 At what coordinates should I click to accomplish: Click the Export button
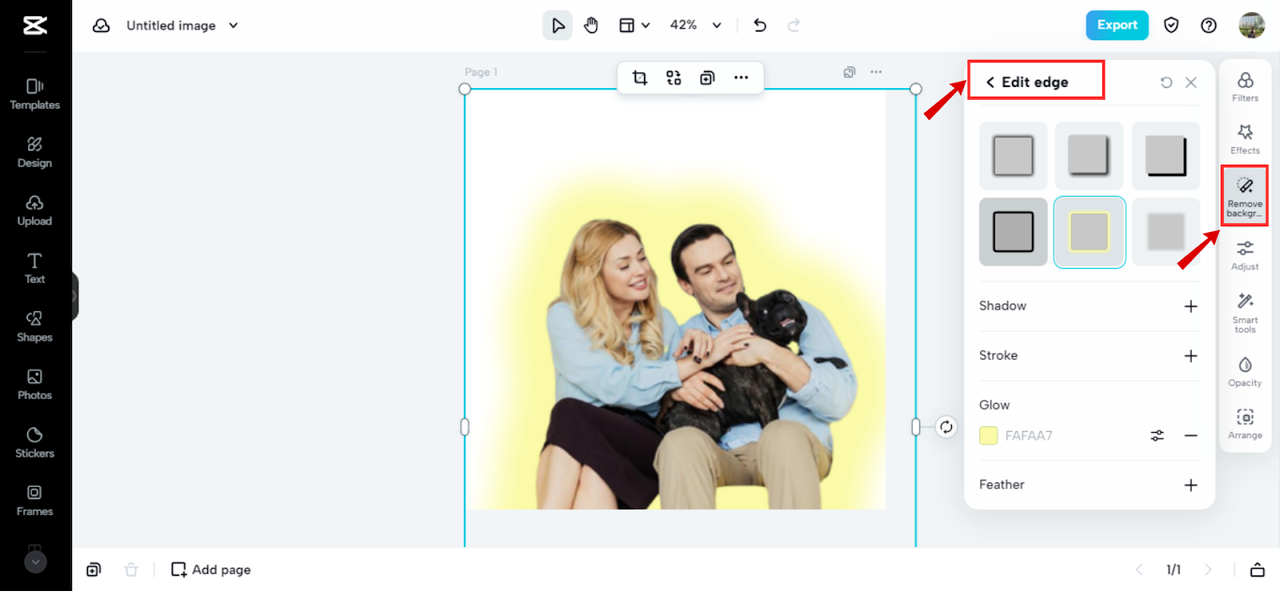point(1117,25)
